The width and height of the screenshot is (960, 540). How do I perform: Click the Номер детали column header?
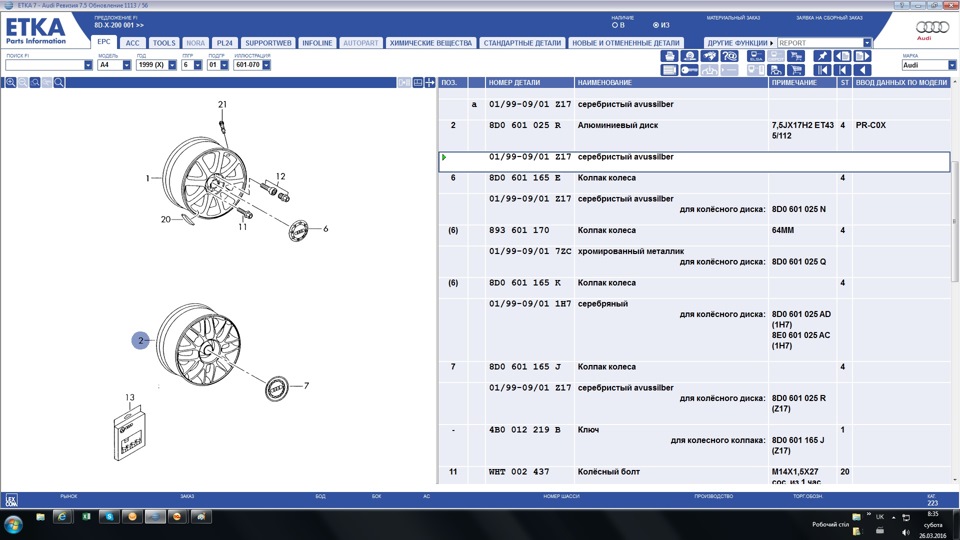point(530,82)
